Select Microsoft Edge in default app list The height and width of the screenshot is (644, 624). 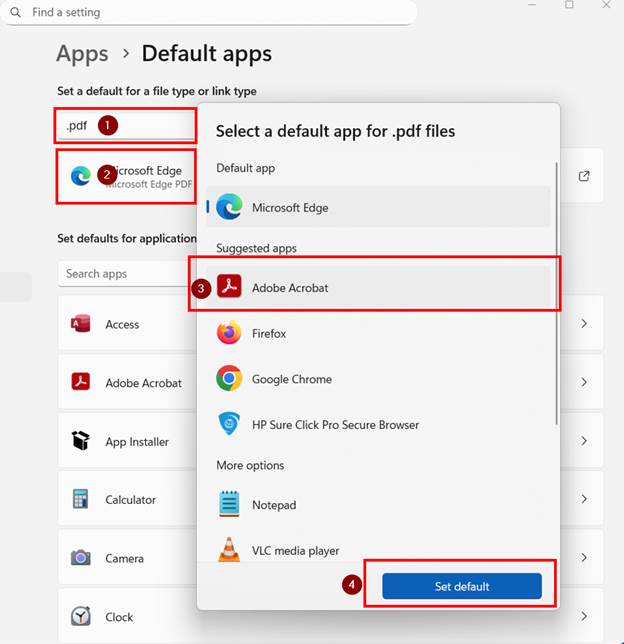click(378, 207)
